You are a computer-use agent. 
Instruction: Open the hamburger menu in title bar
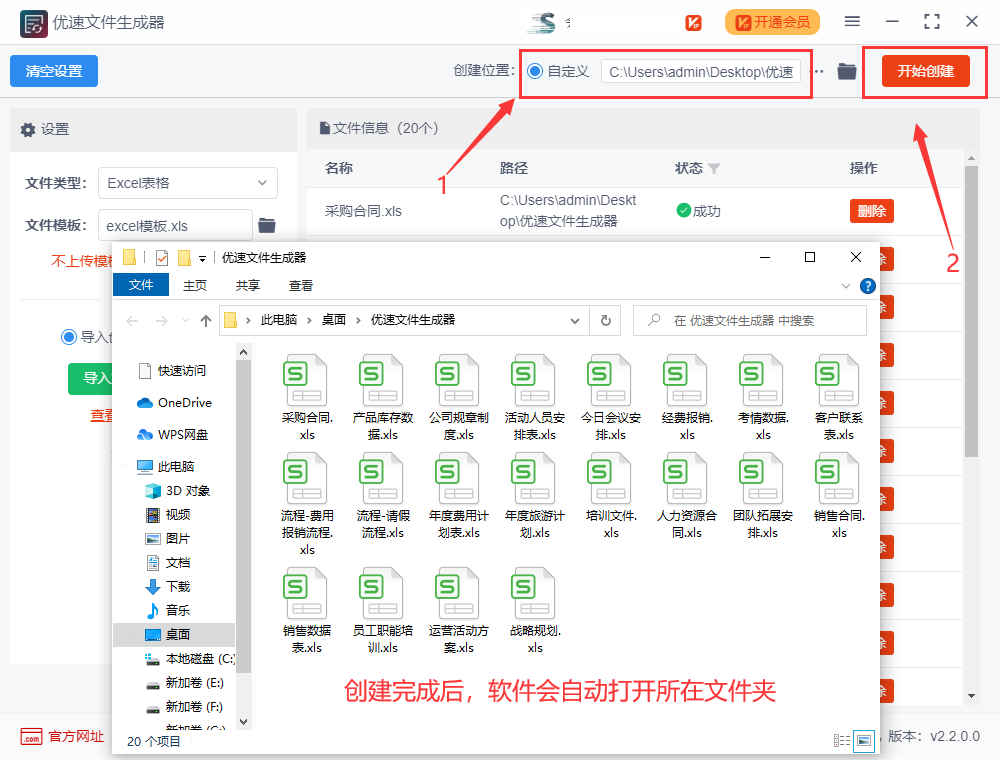tap(852, 22)
